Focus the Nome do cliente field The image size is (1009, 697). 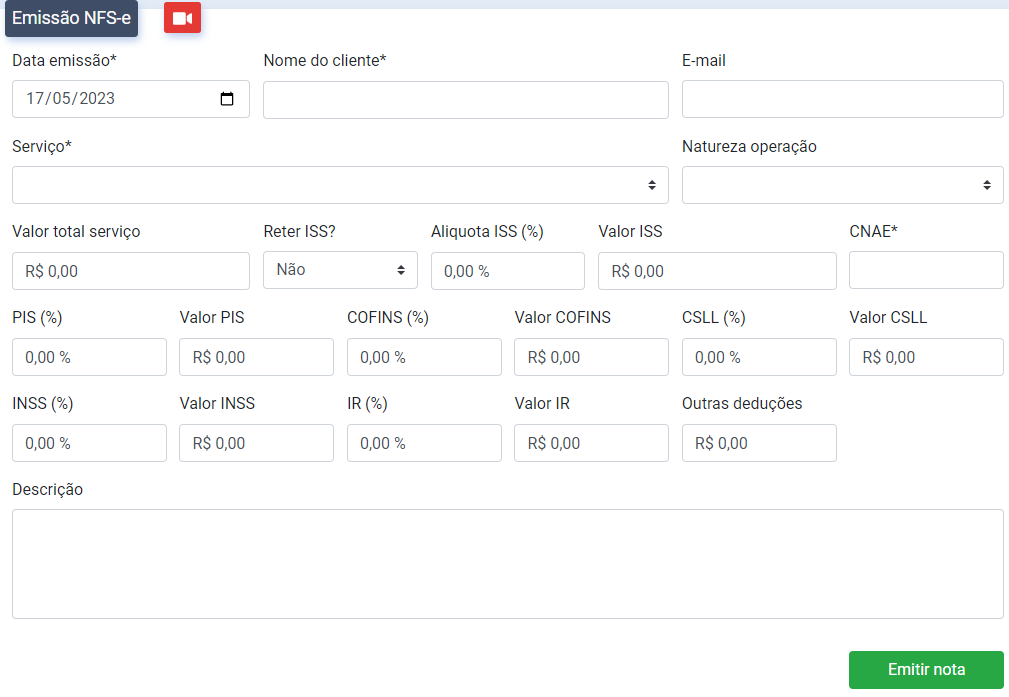[465, 100]
